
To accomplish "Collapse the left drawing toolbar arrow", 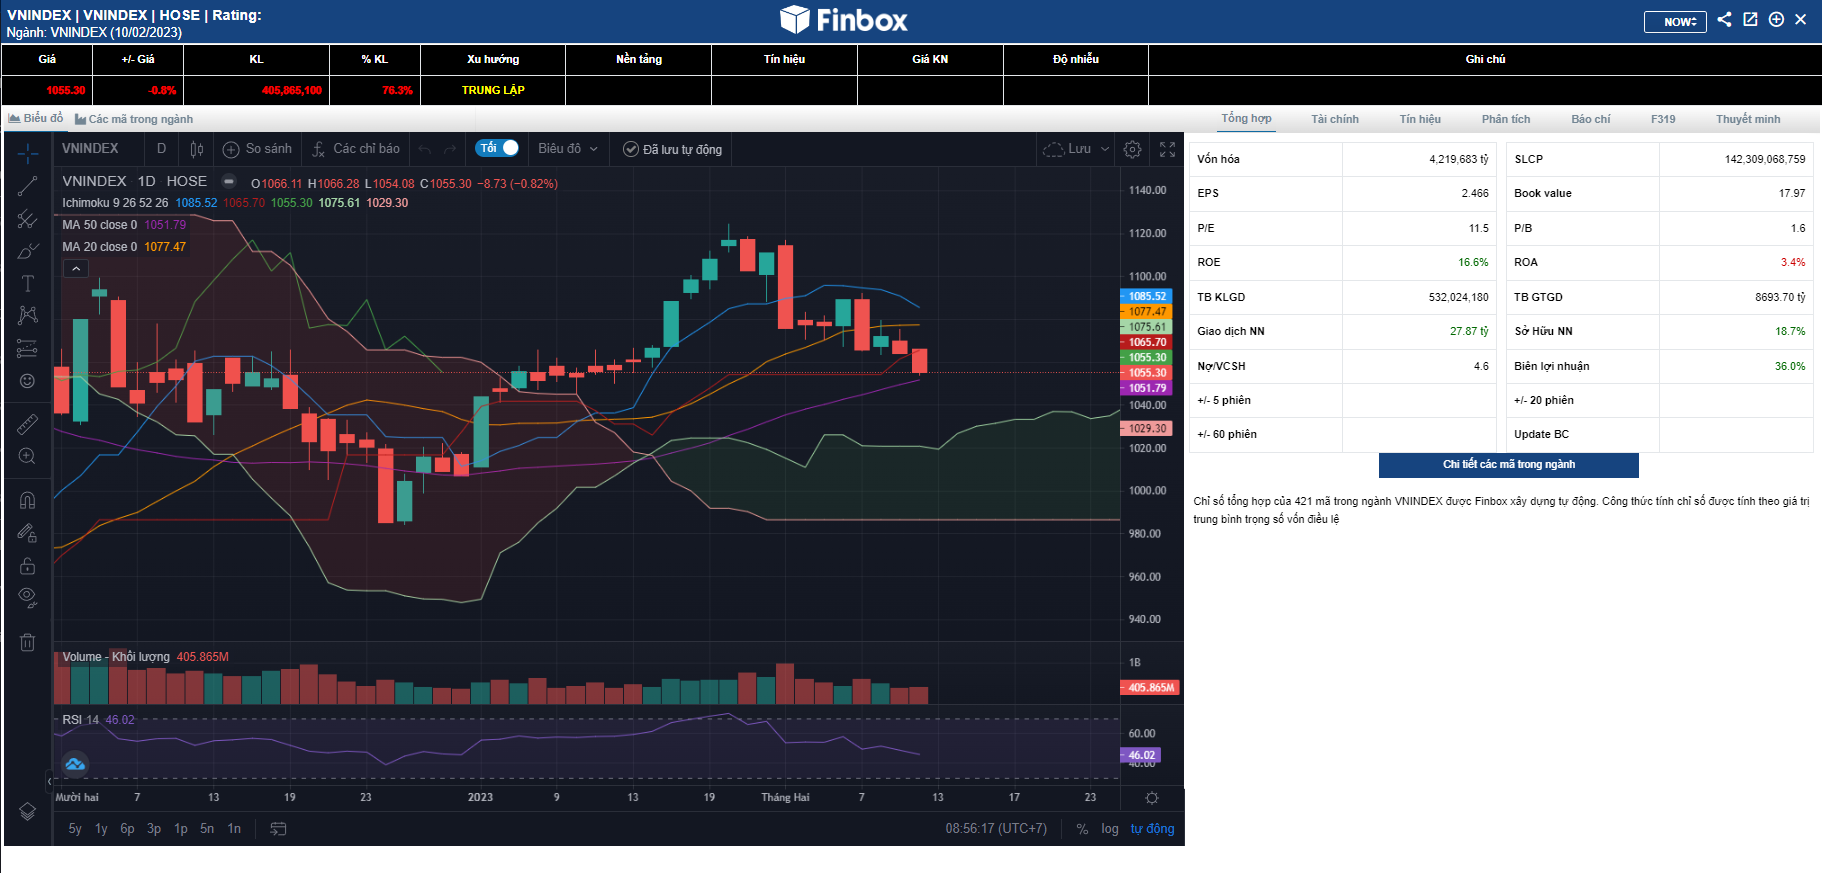I will coord(49,781).
